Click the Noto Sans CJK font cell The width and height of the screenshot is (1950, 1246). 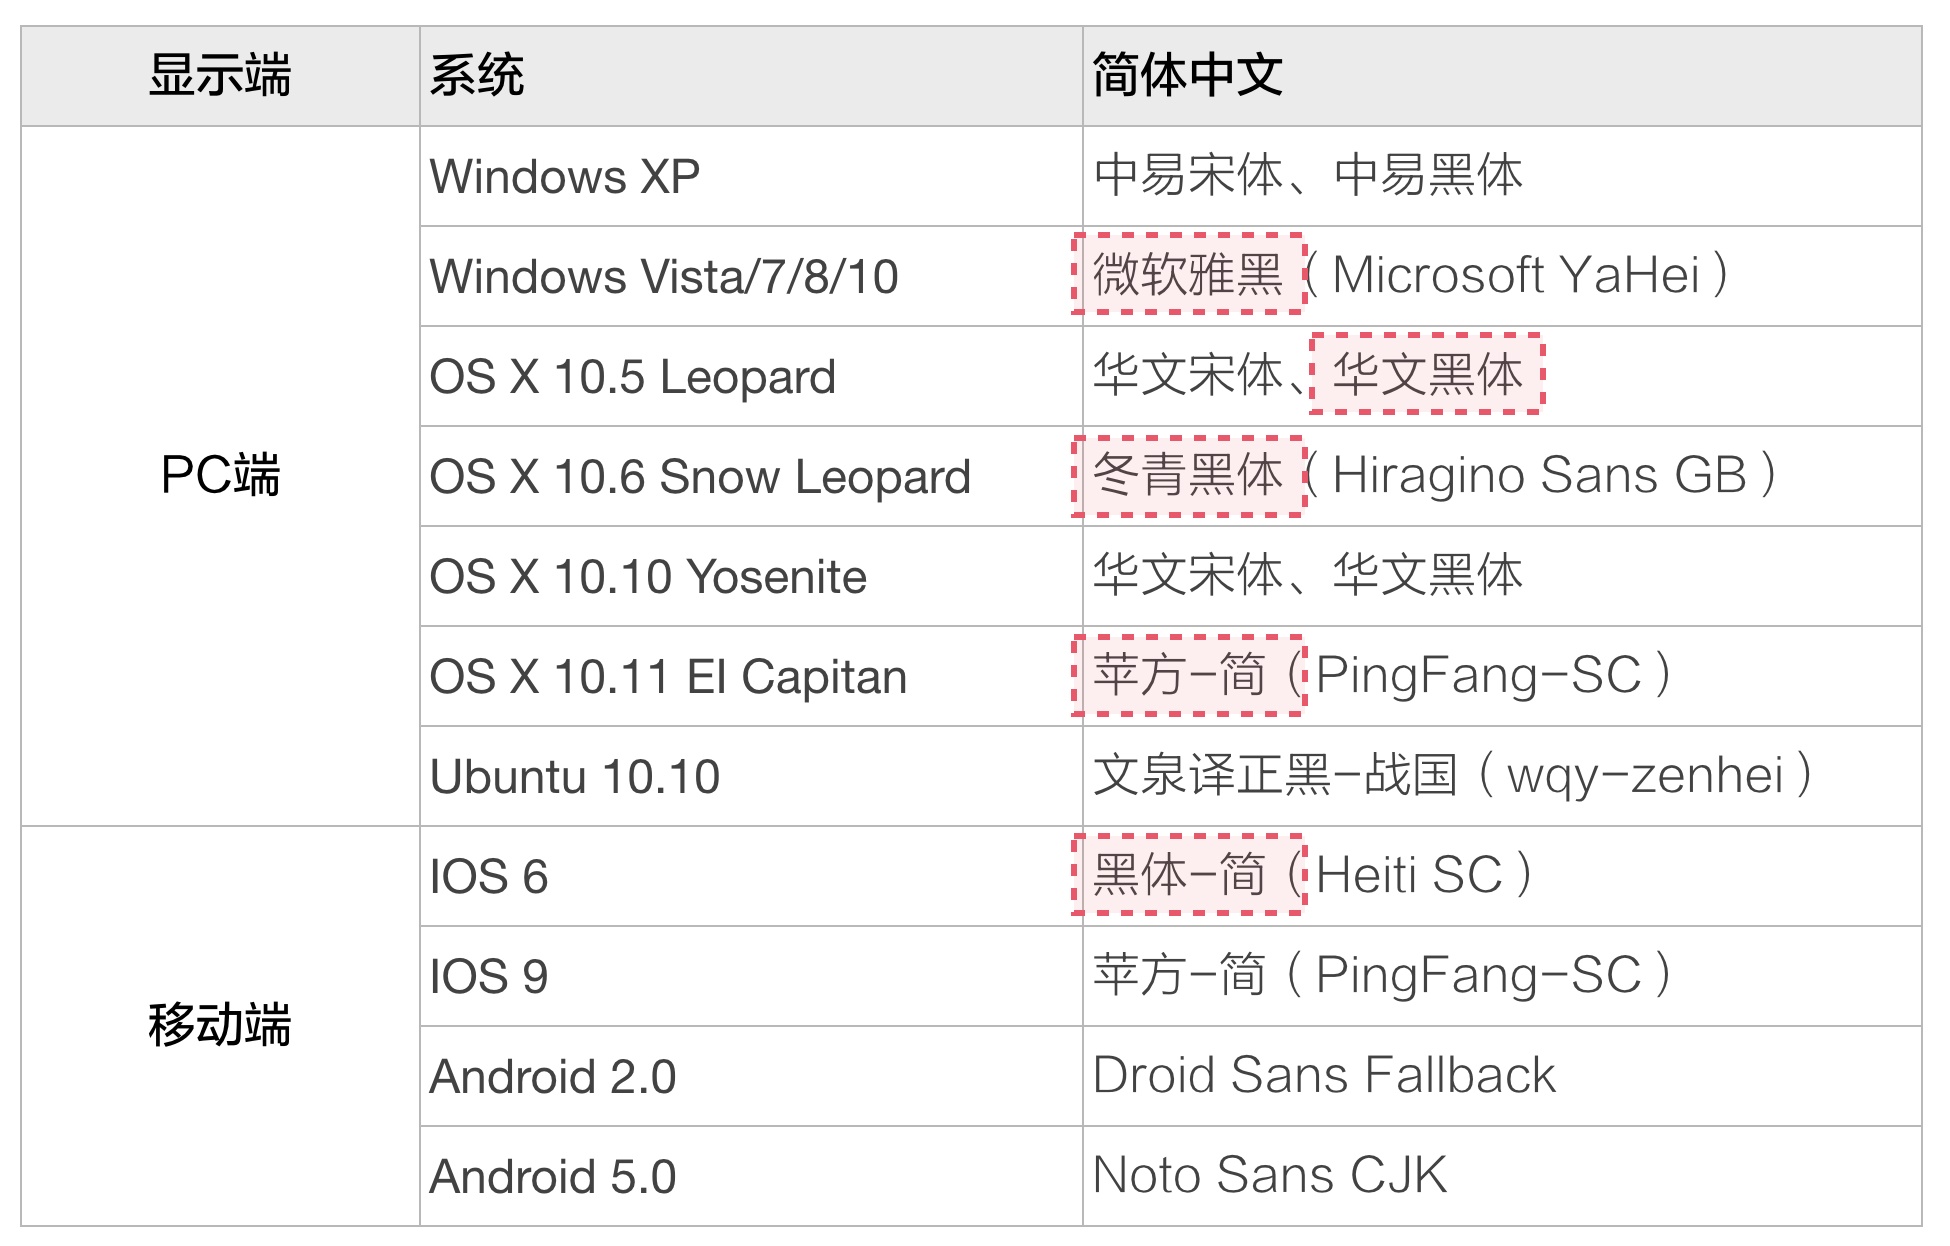(x=1270, y=1176)
